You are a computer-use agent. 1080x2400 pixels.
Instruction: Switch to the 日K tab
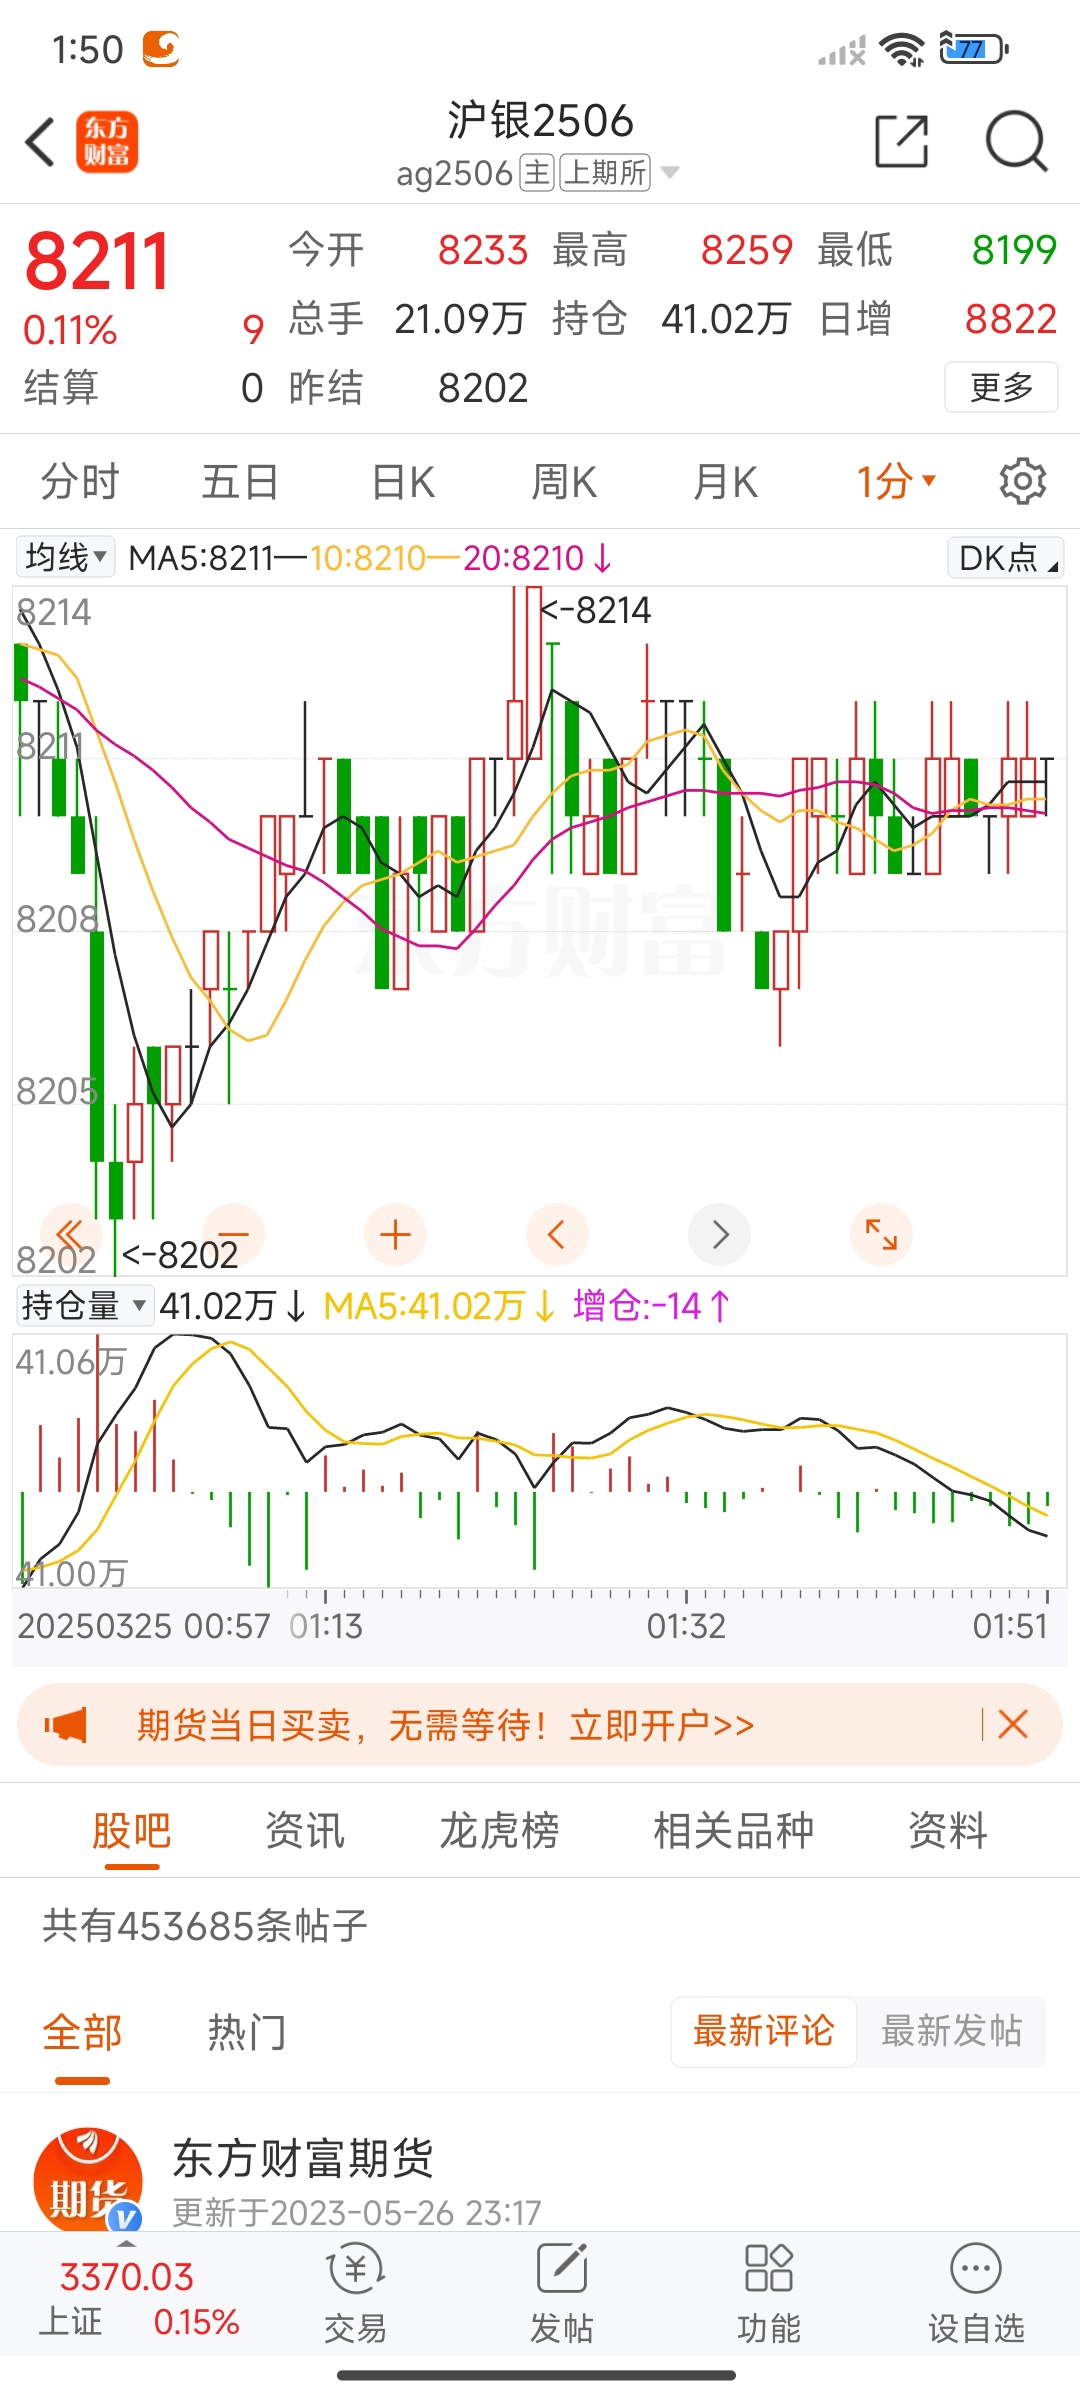[403, 482]
